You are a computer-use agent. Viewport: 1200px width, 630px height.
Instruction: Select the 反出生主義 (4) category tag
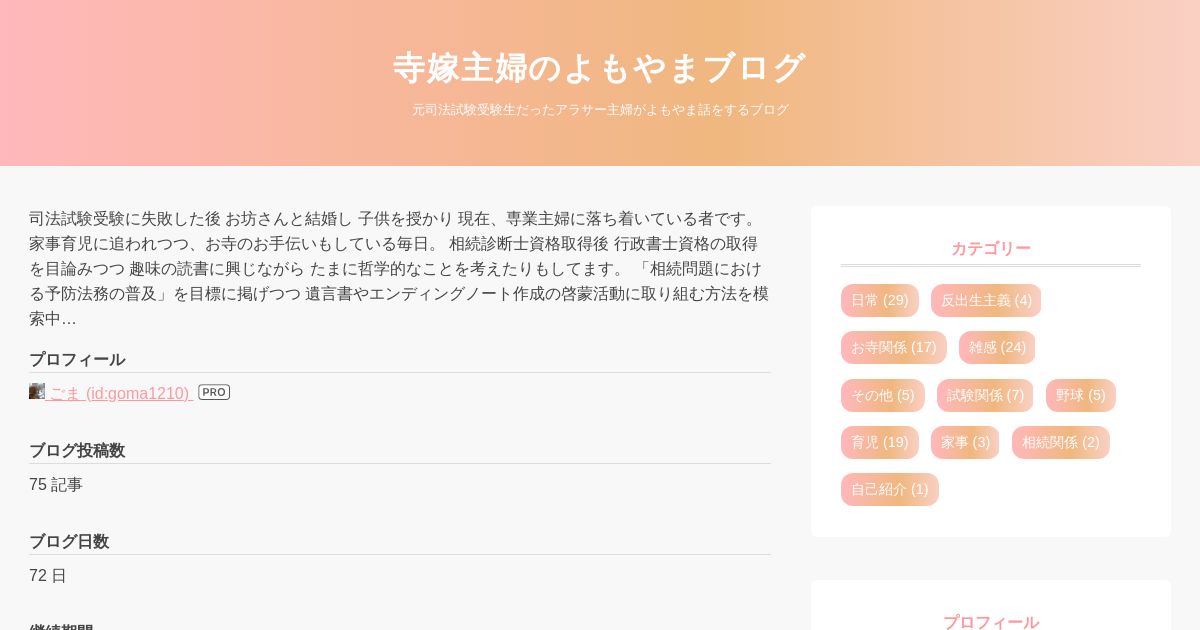click(986, 300)
